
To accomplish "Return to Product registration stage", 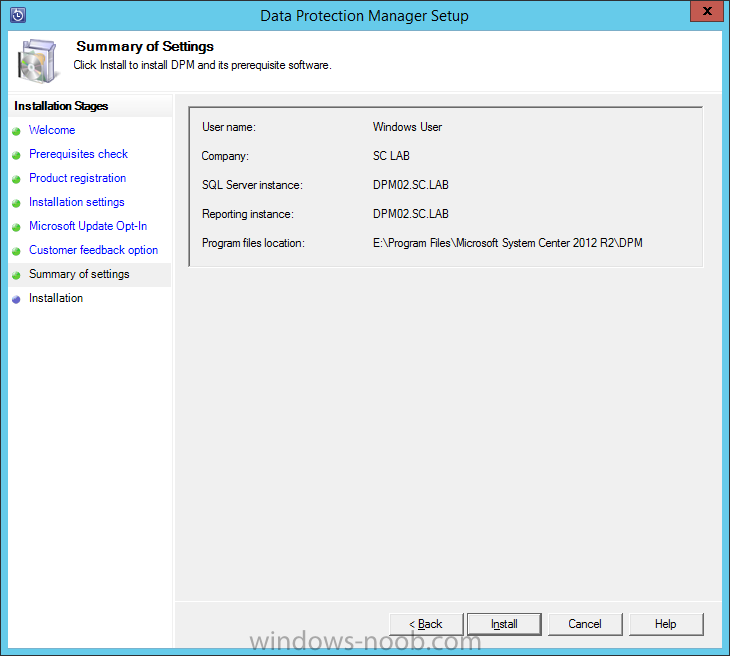I will [x=77, y=178].
